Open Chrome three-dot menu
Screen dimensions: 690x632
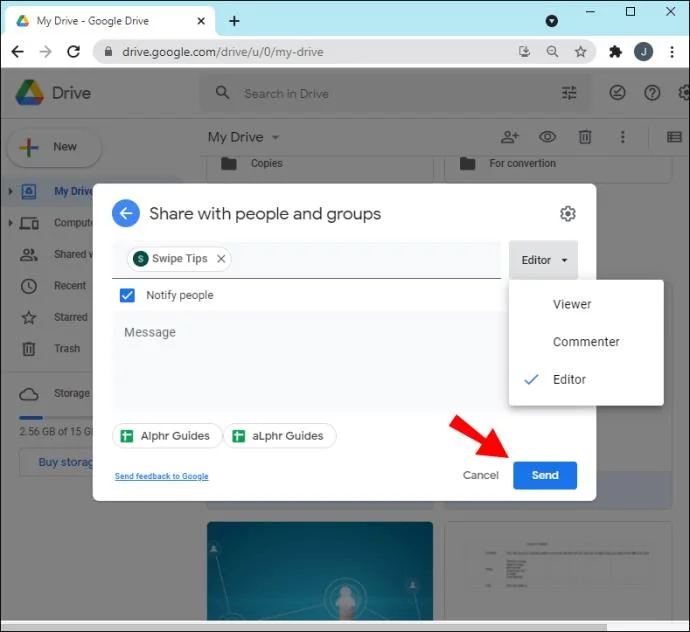(x=672, y=52)
